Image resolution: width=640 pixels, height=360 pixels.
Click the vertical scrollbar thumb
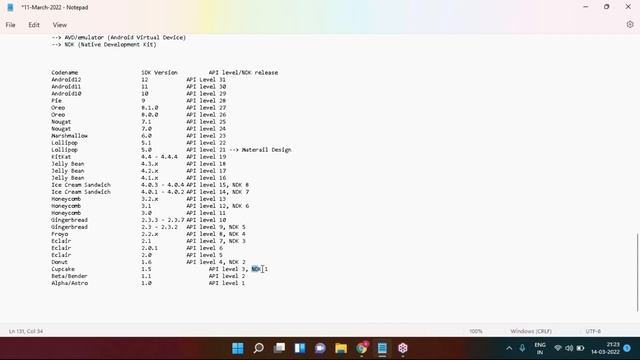pos(637,272)
